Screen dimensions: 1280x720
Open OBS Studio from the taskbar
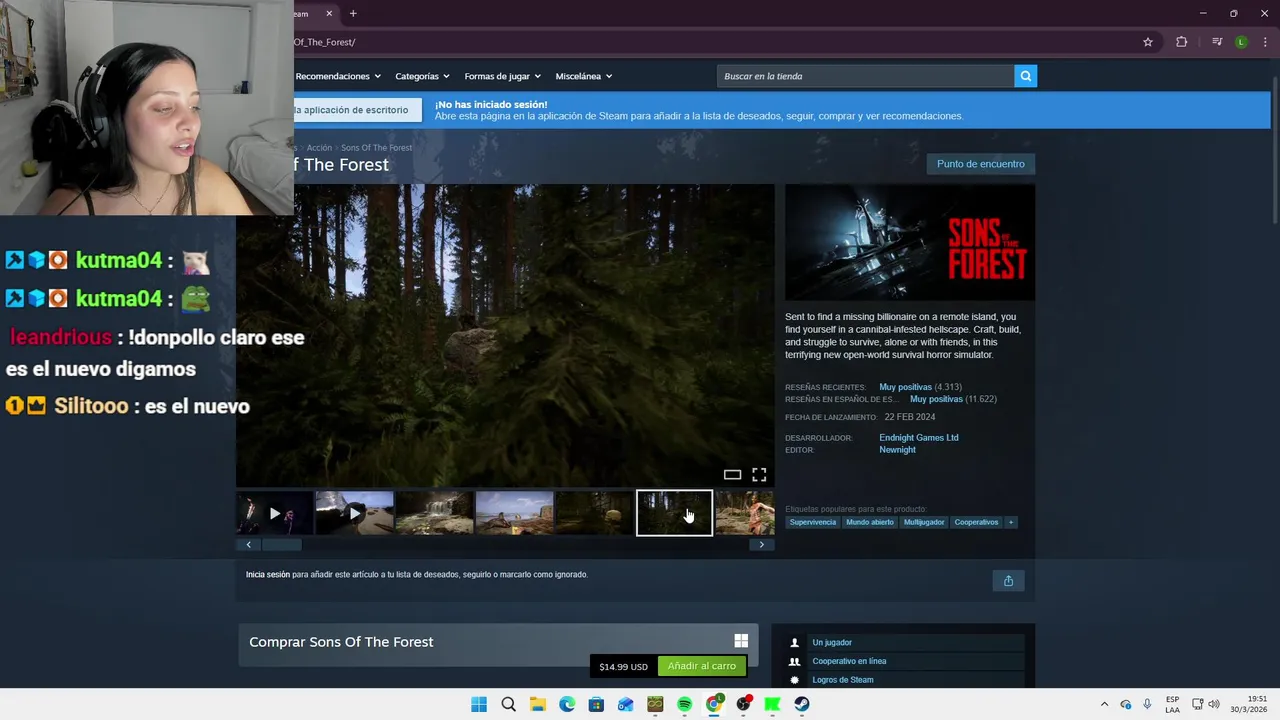tap(743, 704)
